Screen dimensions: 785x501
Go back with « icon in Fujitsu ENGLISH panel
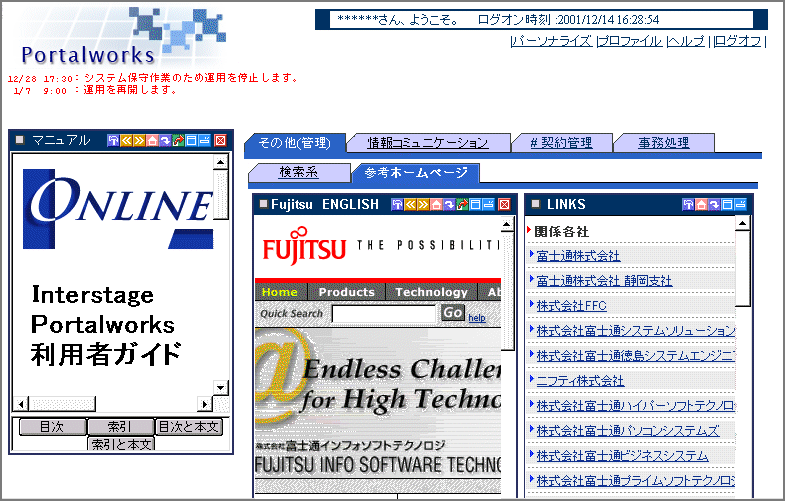pyautogui.click(x=411, y=204)
